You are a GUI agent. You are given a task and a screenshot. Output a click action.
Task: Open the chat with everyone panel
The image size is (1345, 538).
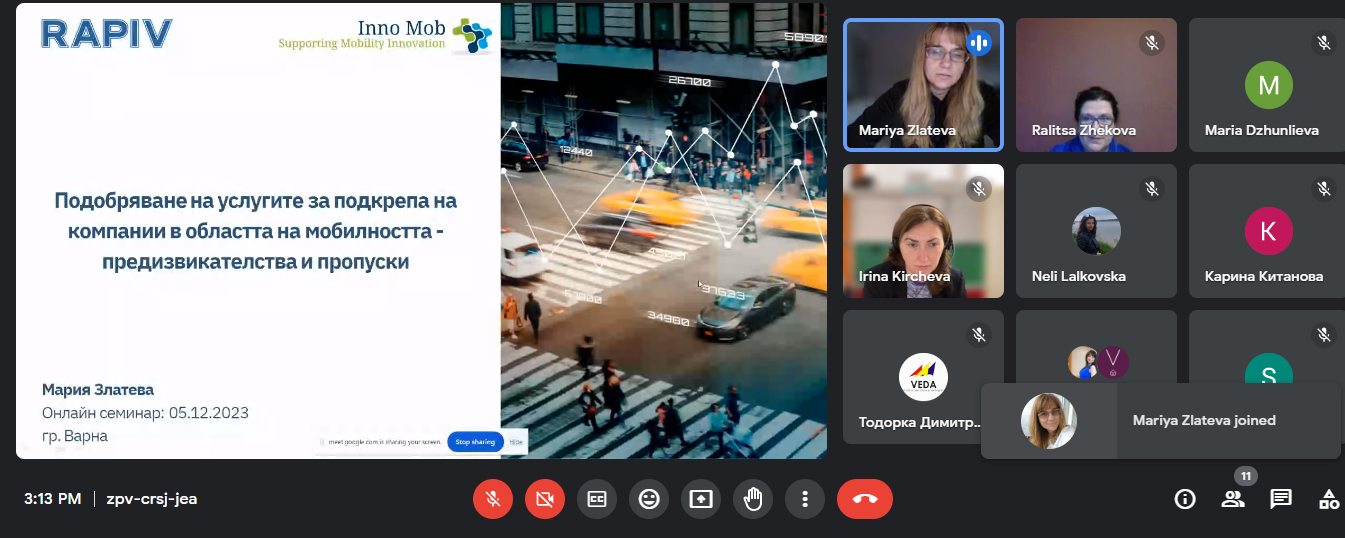click(1281, 499)
